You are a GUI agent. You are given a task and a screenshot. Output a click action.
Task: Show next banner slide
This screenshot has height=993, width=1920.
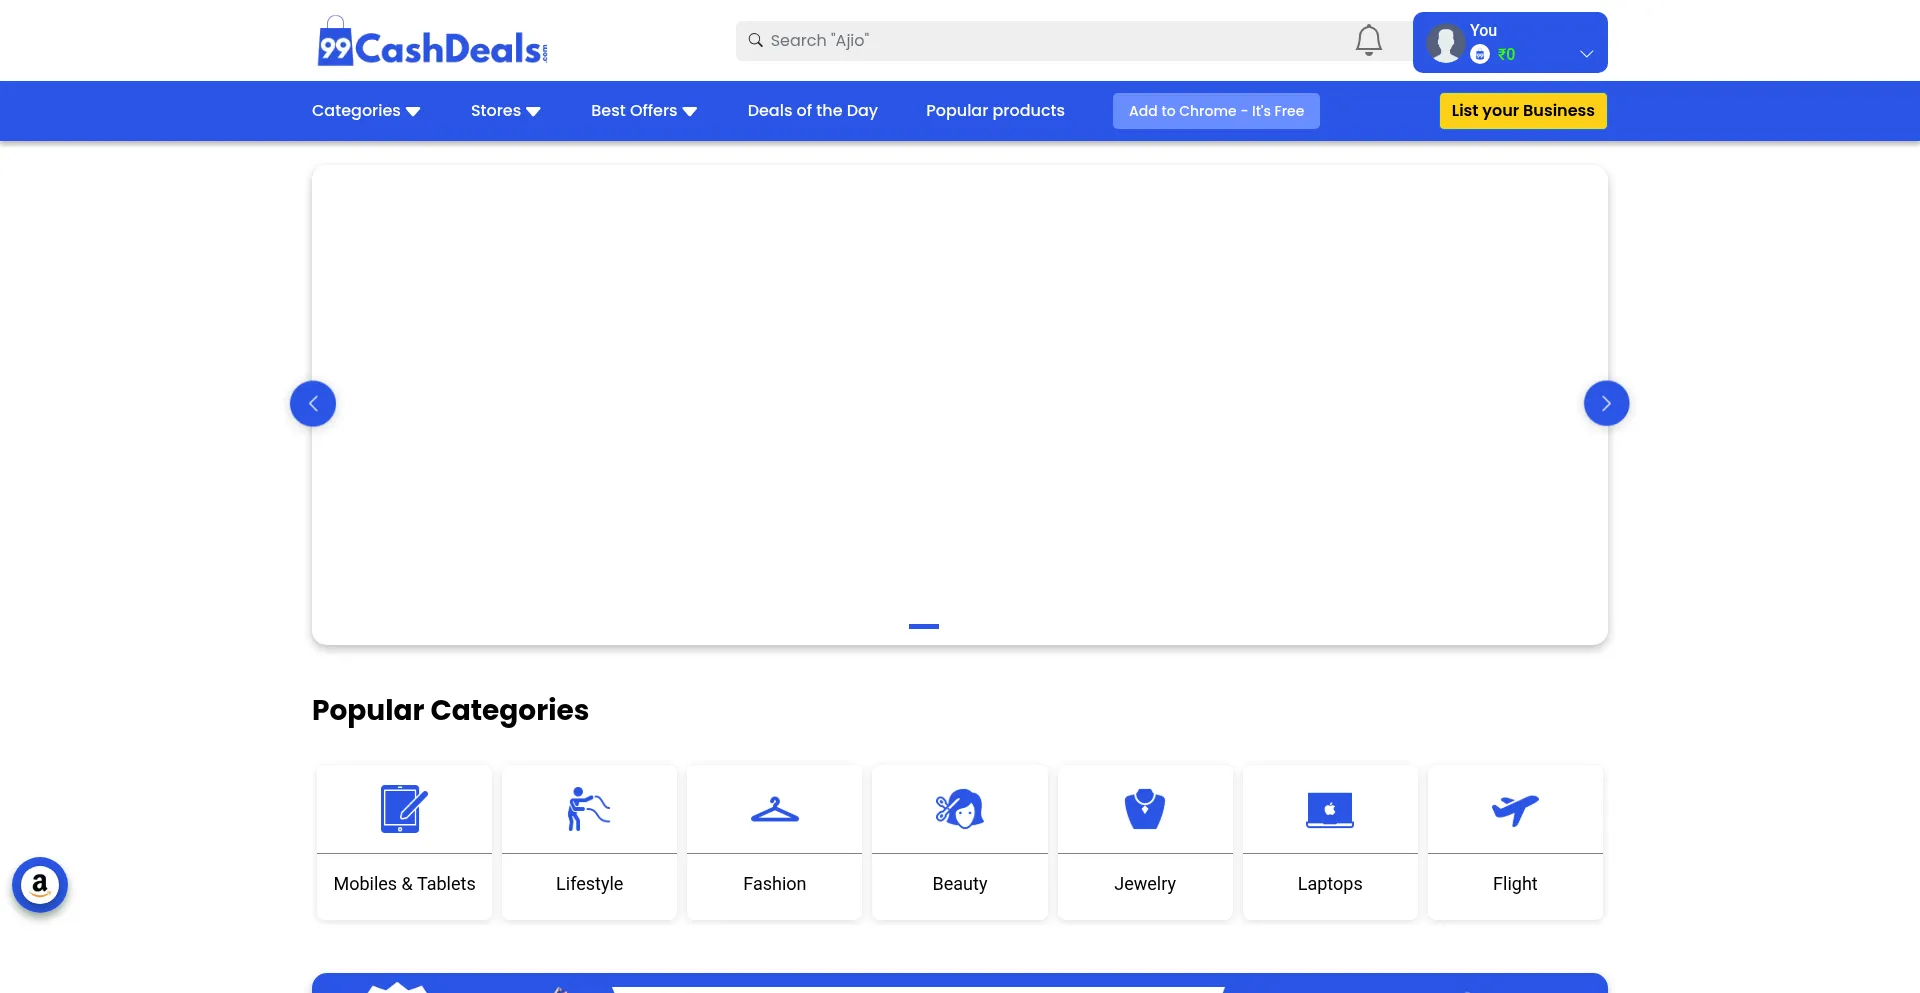1607,404
